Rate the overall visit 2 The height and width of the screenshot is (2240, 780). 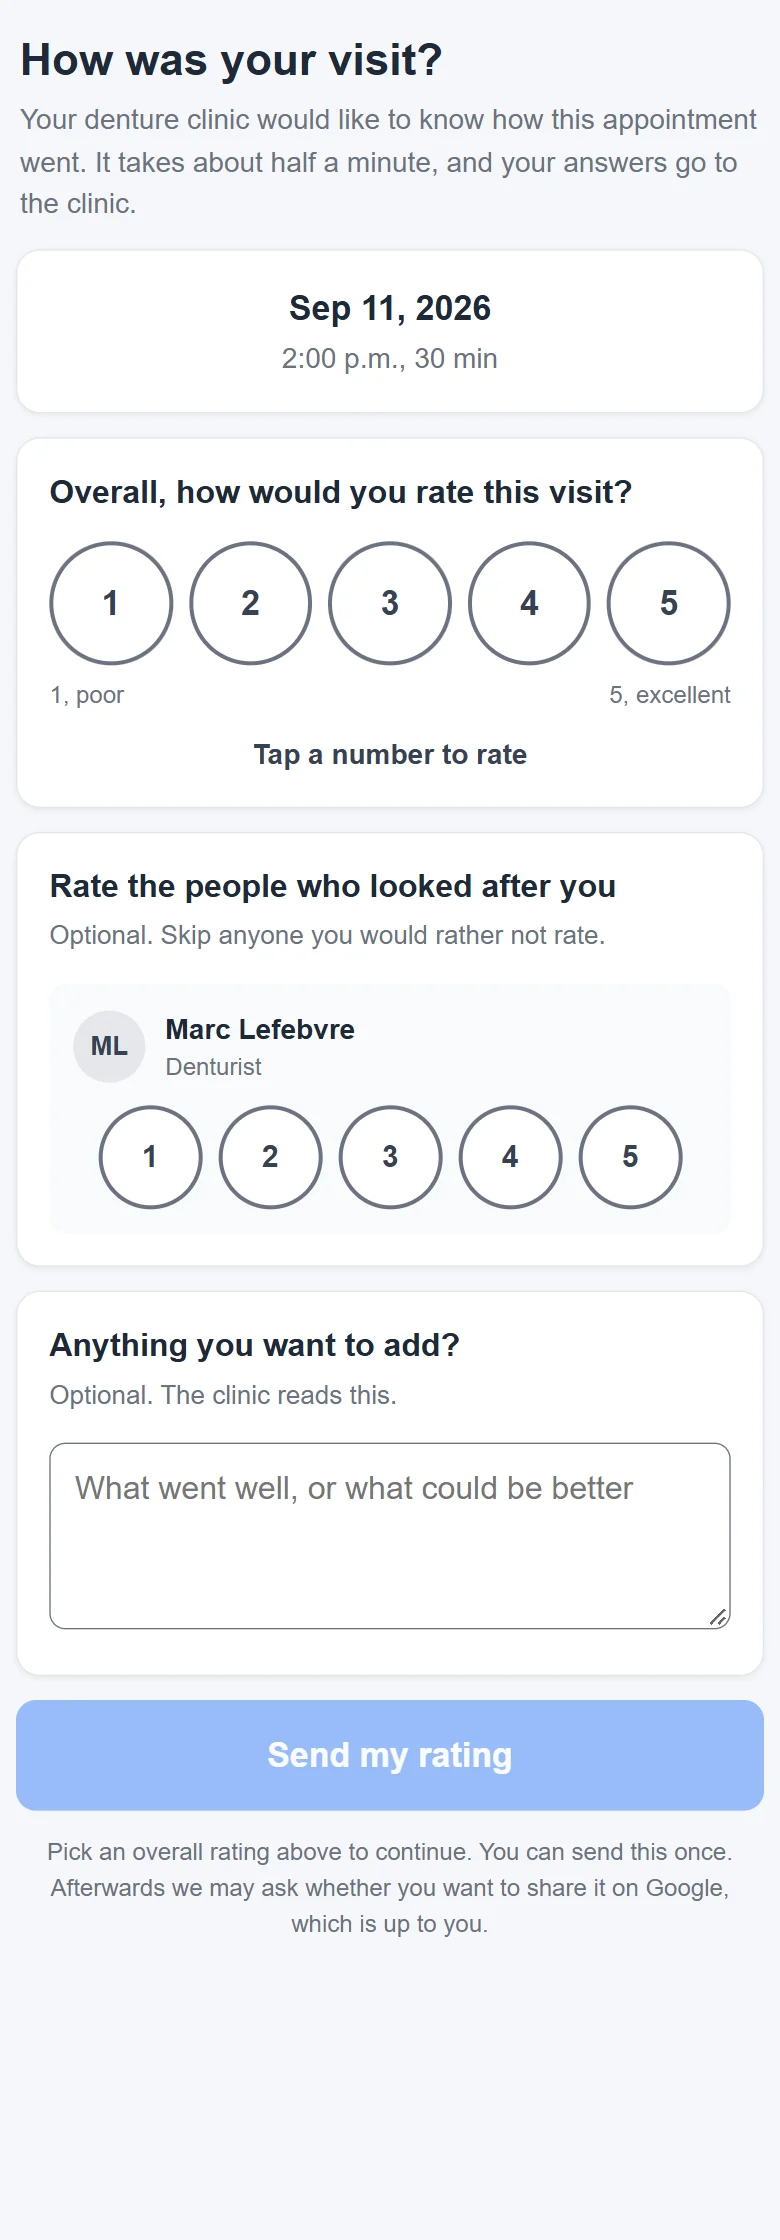pos(250,603)
